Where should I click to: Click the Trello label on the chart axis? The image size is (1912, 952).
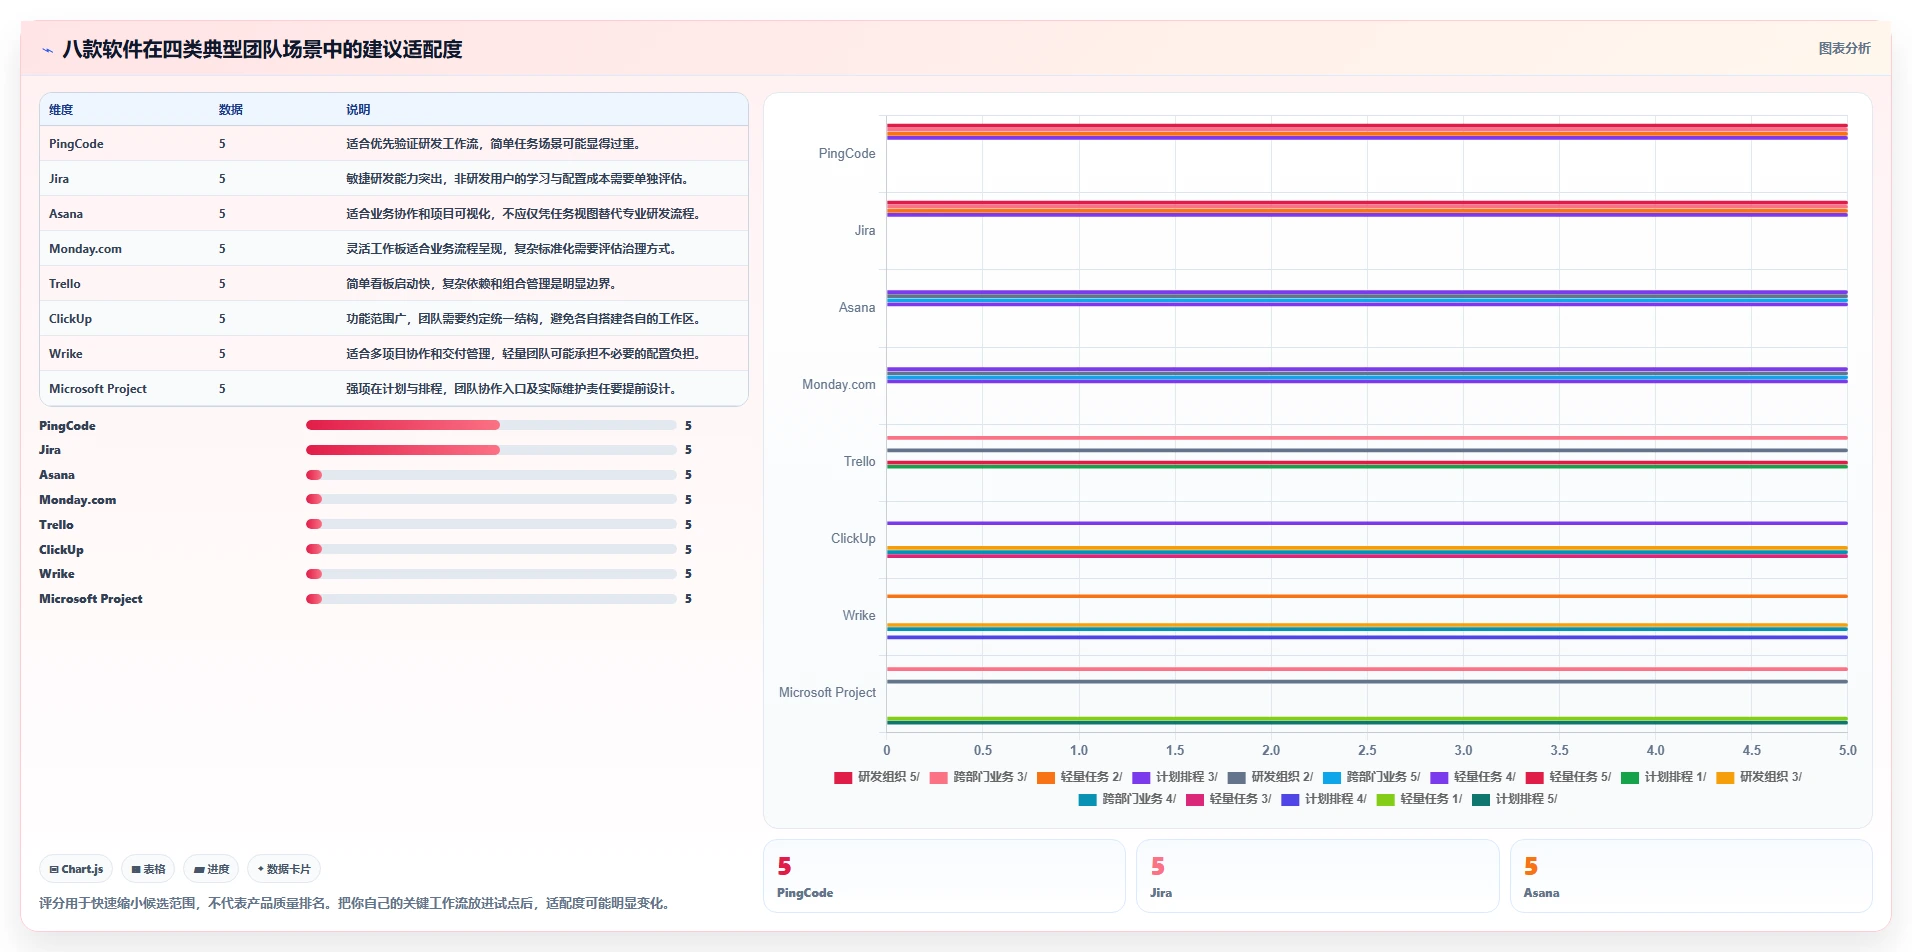point(859,462)
